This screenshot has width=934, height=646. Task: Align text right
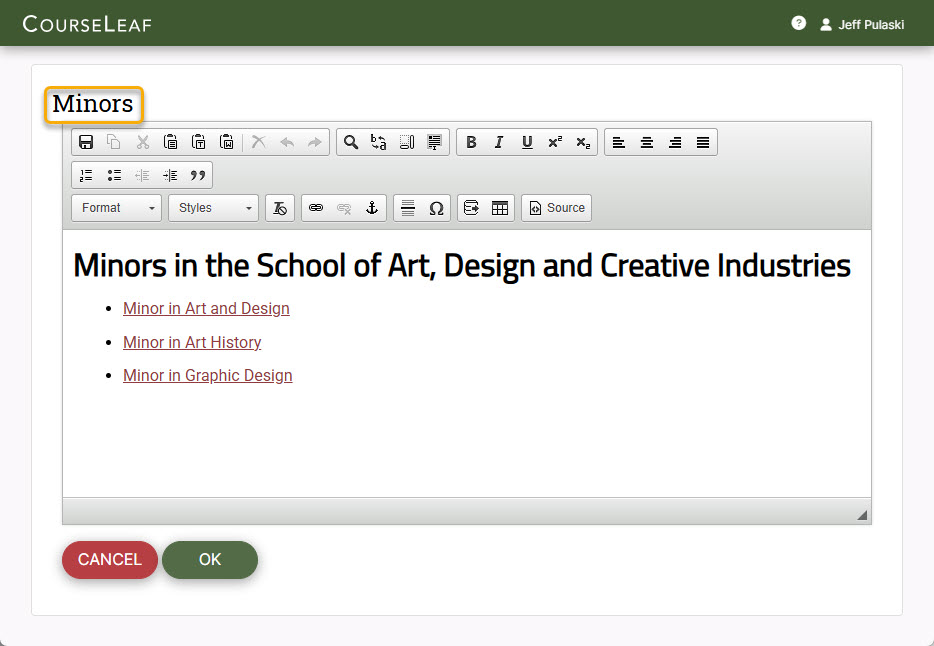pyautogui.click(x=675, y=142)
